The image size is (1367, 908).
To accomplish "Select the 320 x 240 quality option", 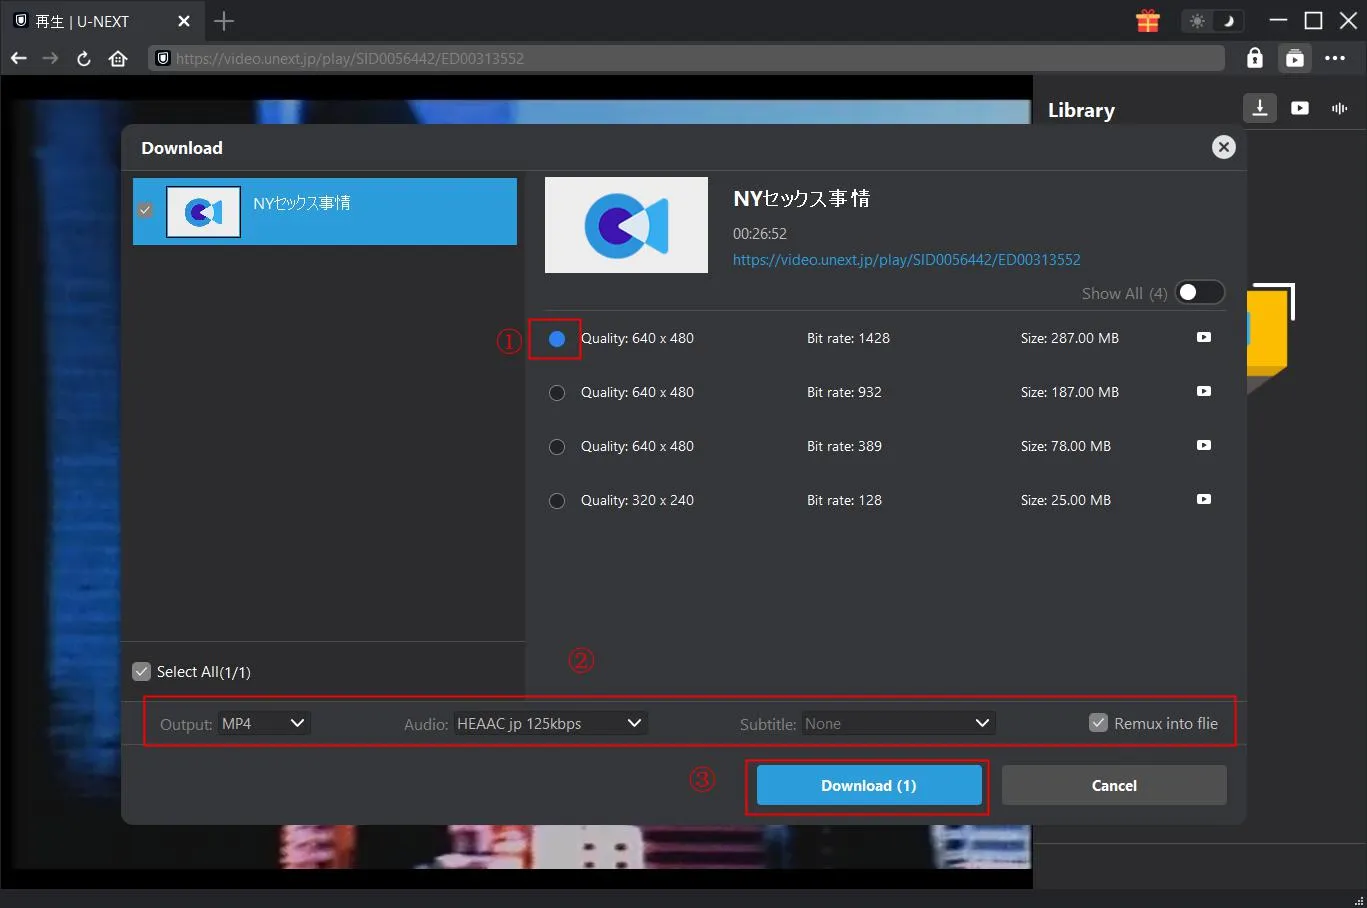I will [x=557, y=501].
